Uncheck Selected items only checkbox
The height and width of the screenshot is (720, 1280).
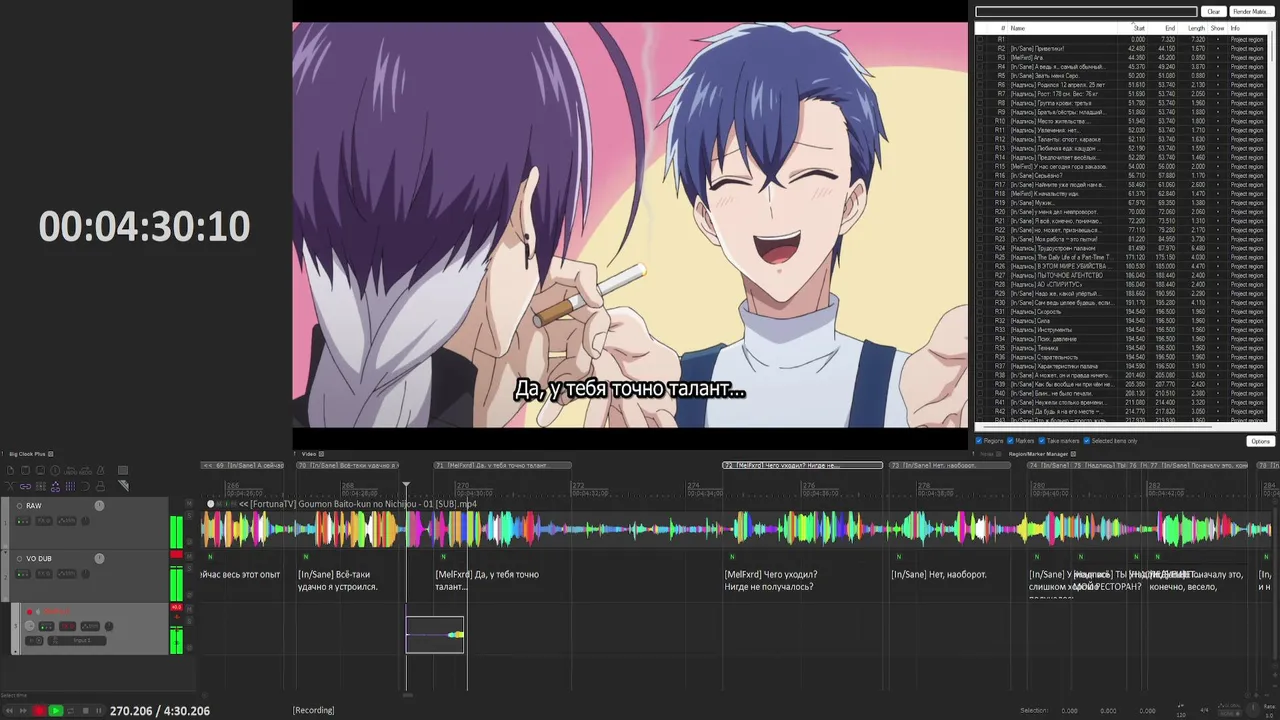click(x=1086, y=441)
